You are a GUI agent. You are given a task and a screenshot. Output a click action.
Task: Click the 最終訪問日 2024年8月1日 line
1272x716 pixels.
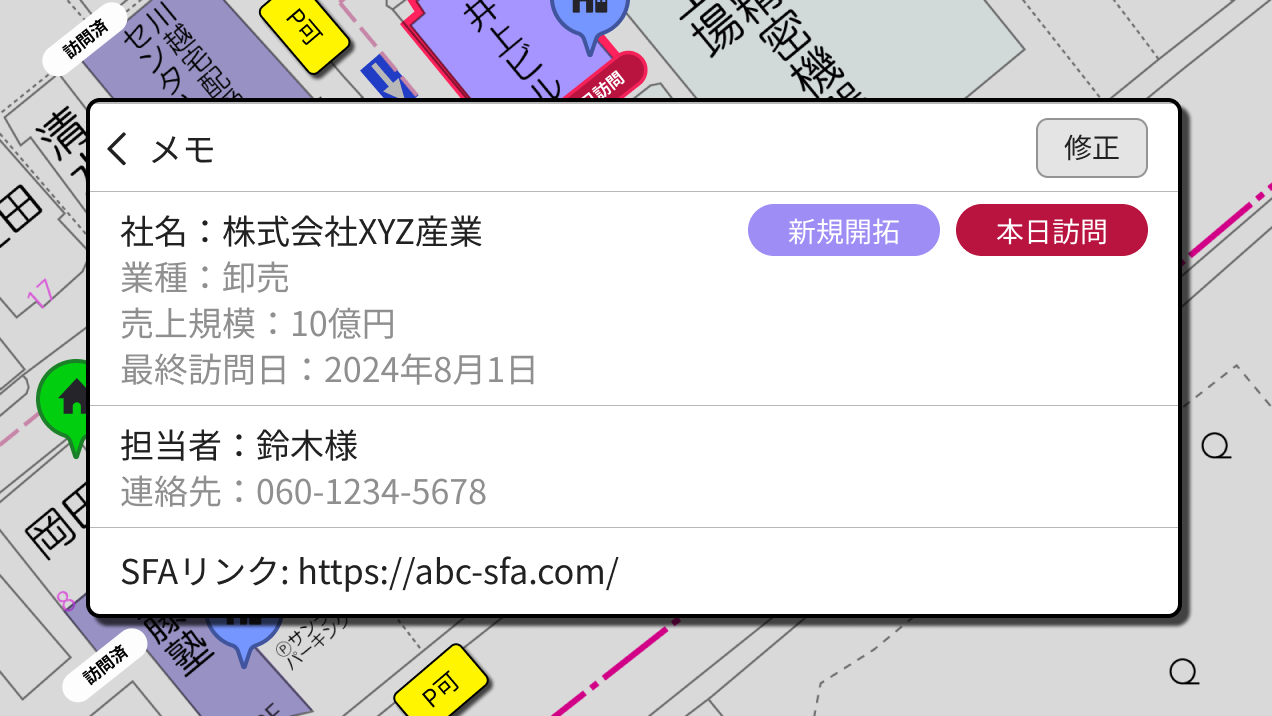point(328,370)
